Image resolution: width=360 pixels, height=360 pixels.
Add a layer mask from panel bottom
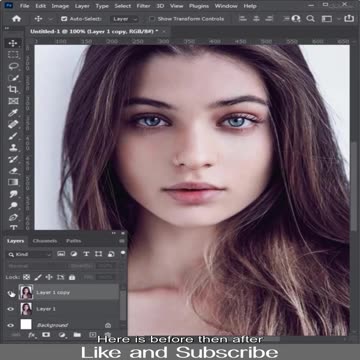coord(46,335)
